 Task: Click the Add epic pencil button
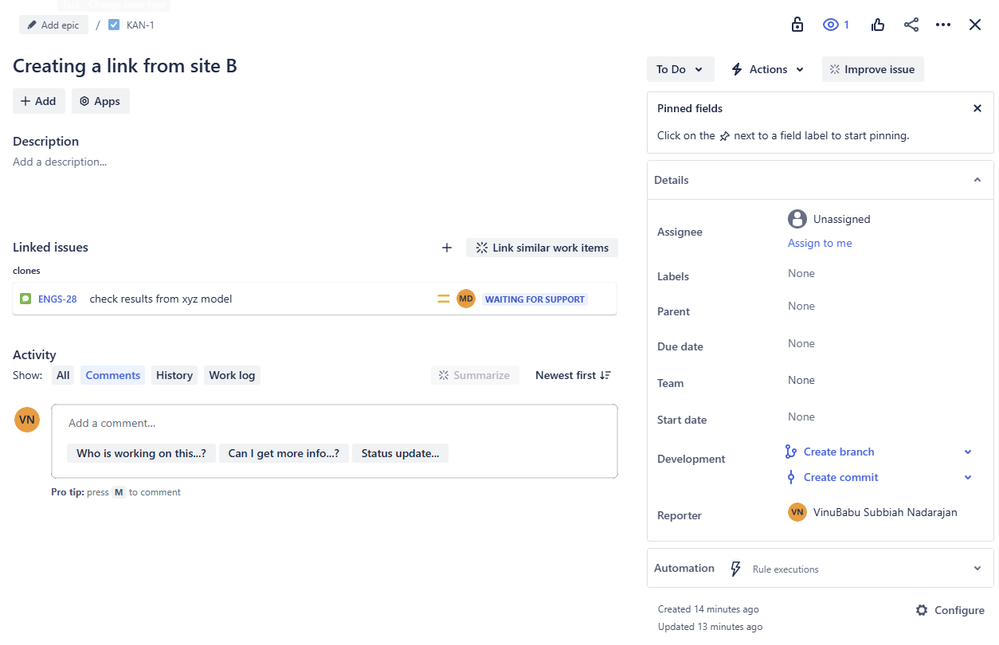point(54,25)
